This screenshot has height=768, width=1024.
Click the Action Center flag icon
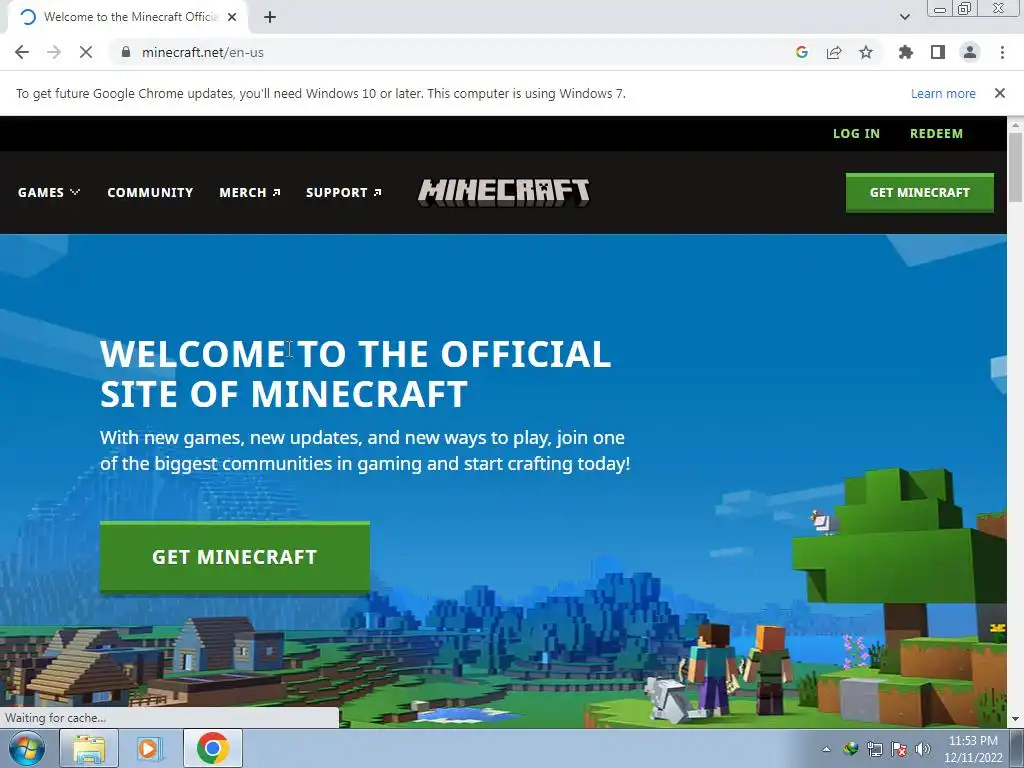pos(899,749)
